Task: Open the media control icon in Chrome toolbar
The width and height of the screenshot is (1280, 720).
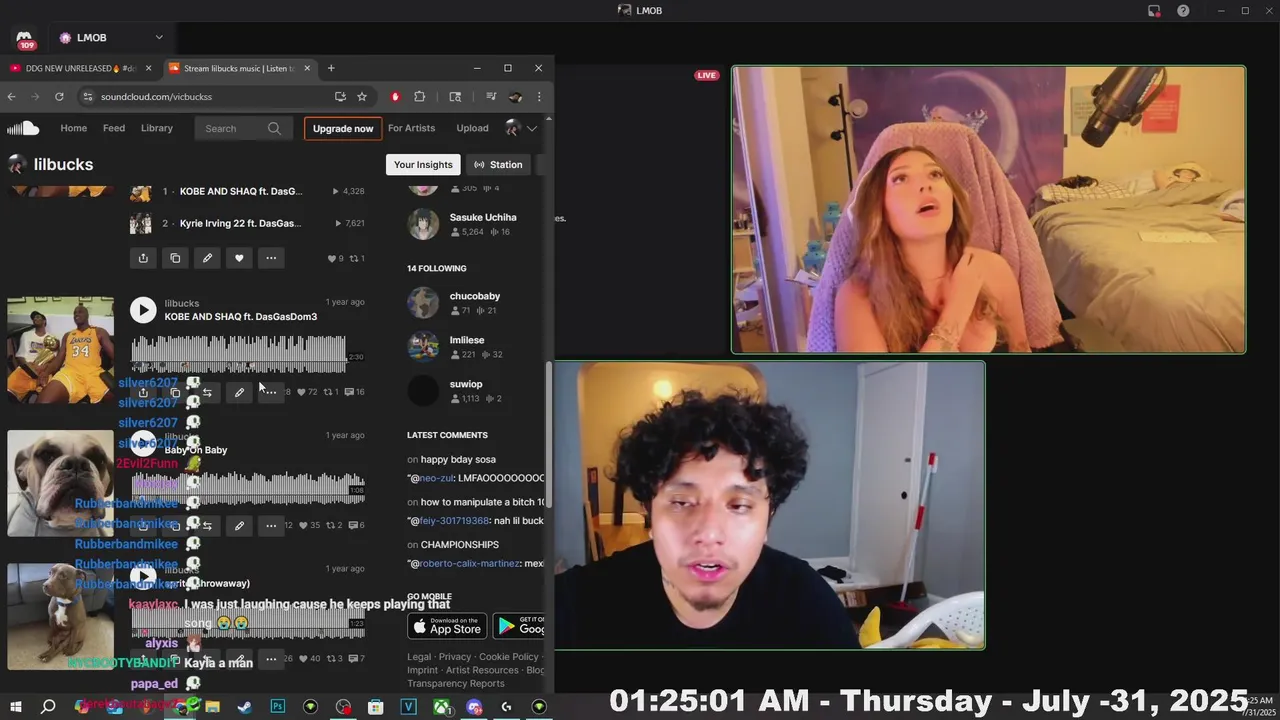Action: pos(491,97)
